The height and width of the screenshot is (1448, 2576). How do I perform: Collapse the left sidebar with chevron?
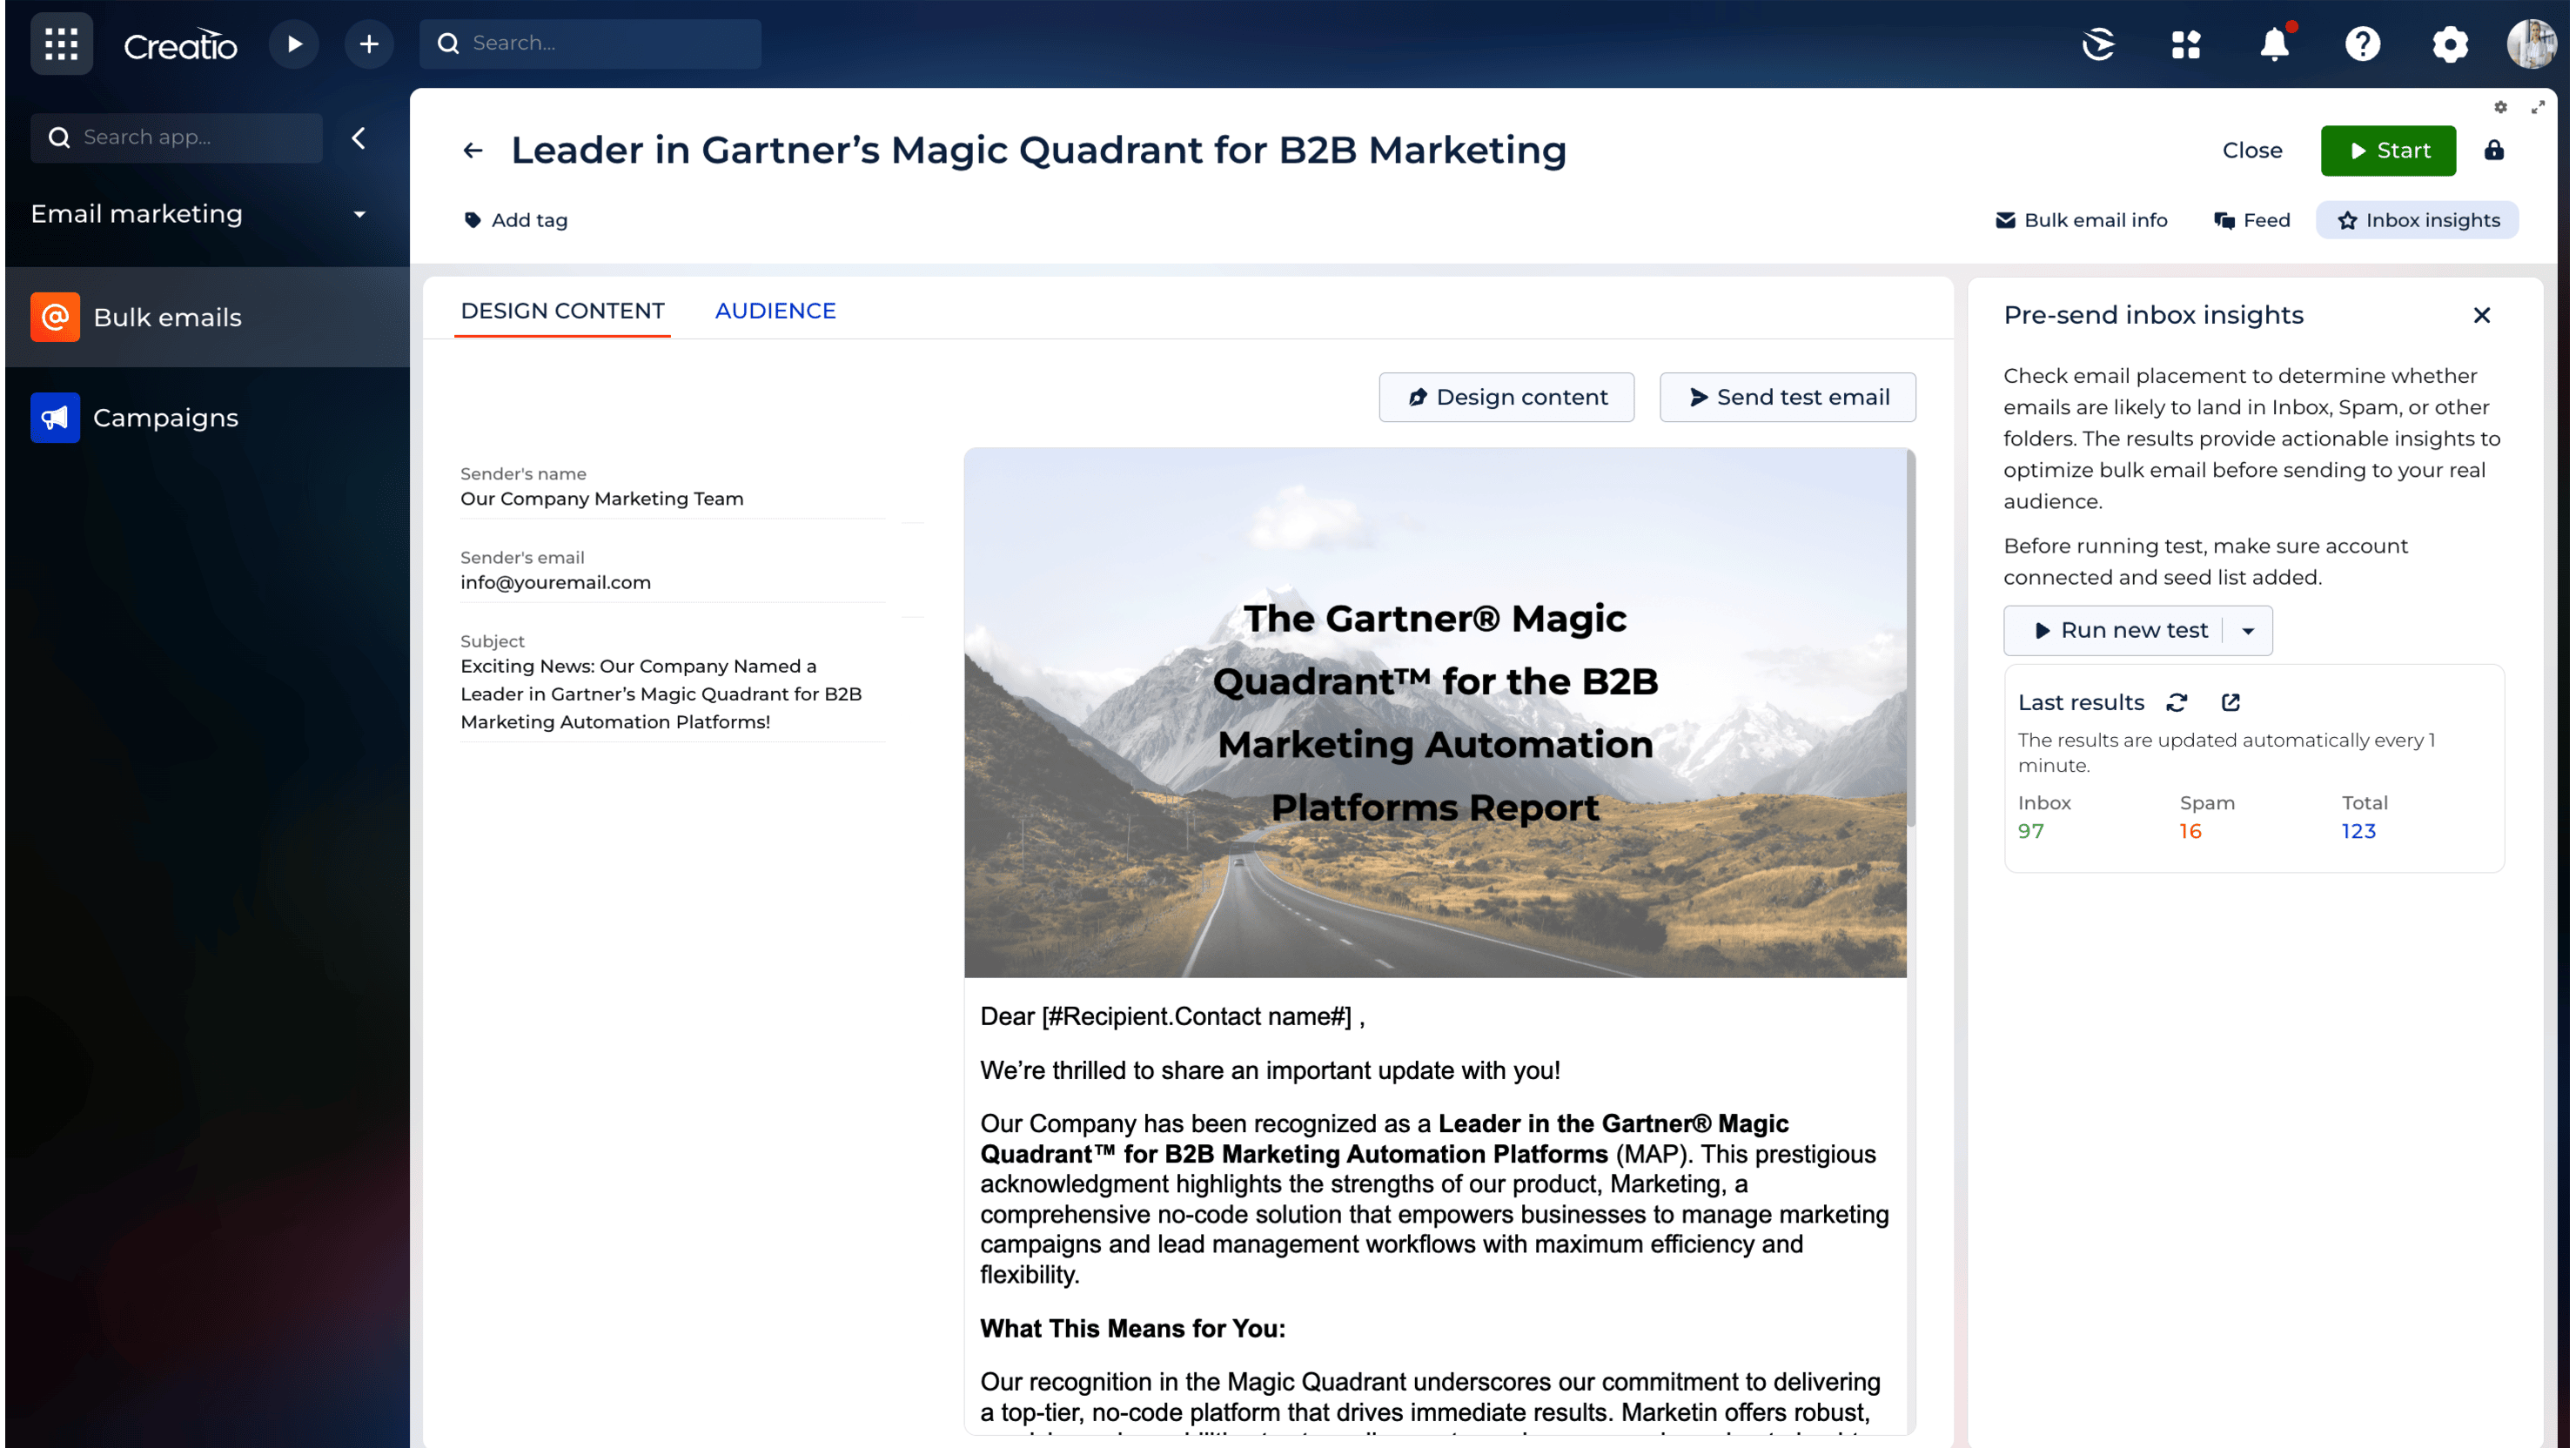pos(359,138)
